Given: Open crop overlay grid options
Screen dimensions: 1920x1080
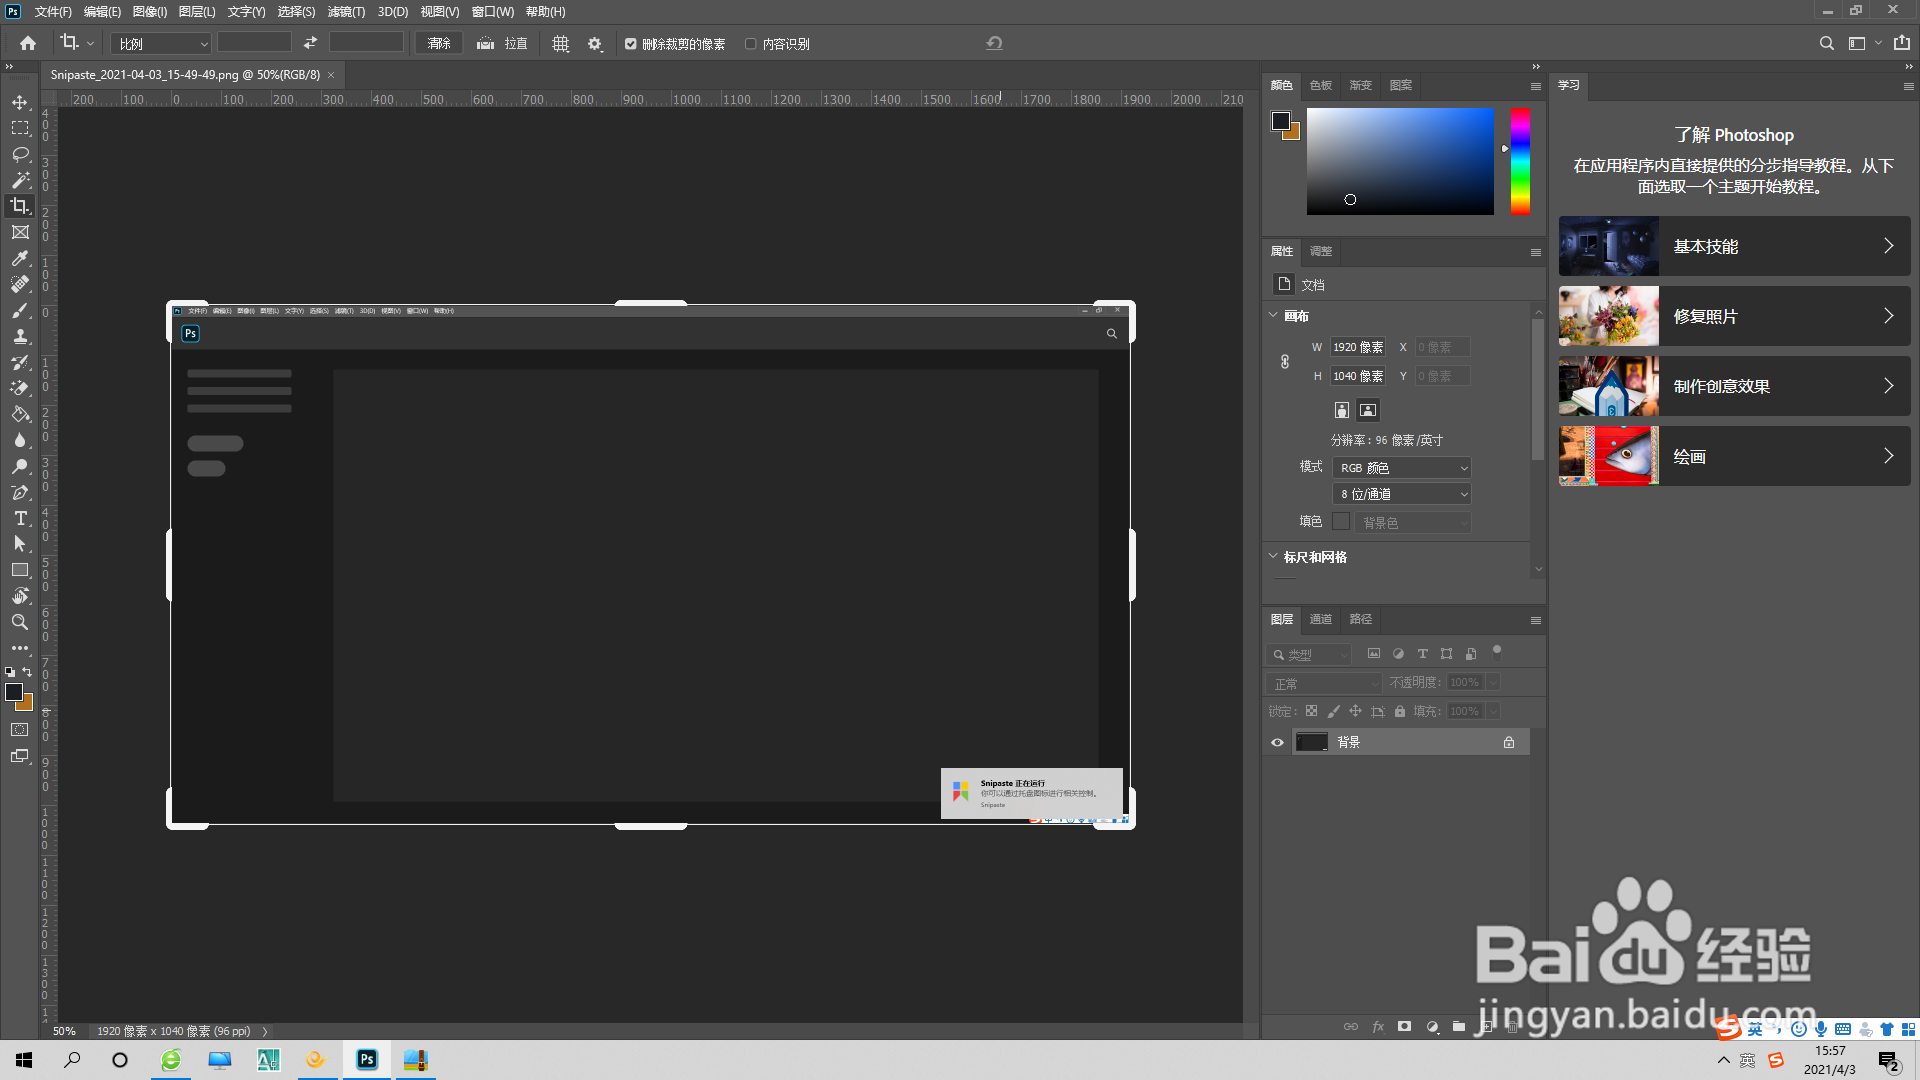Looking at the screenshot, I should tap(561, 44).
